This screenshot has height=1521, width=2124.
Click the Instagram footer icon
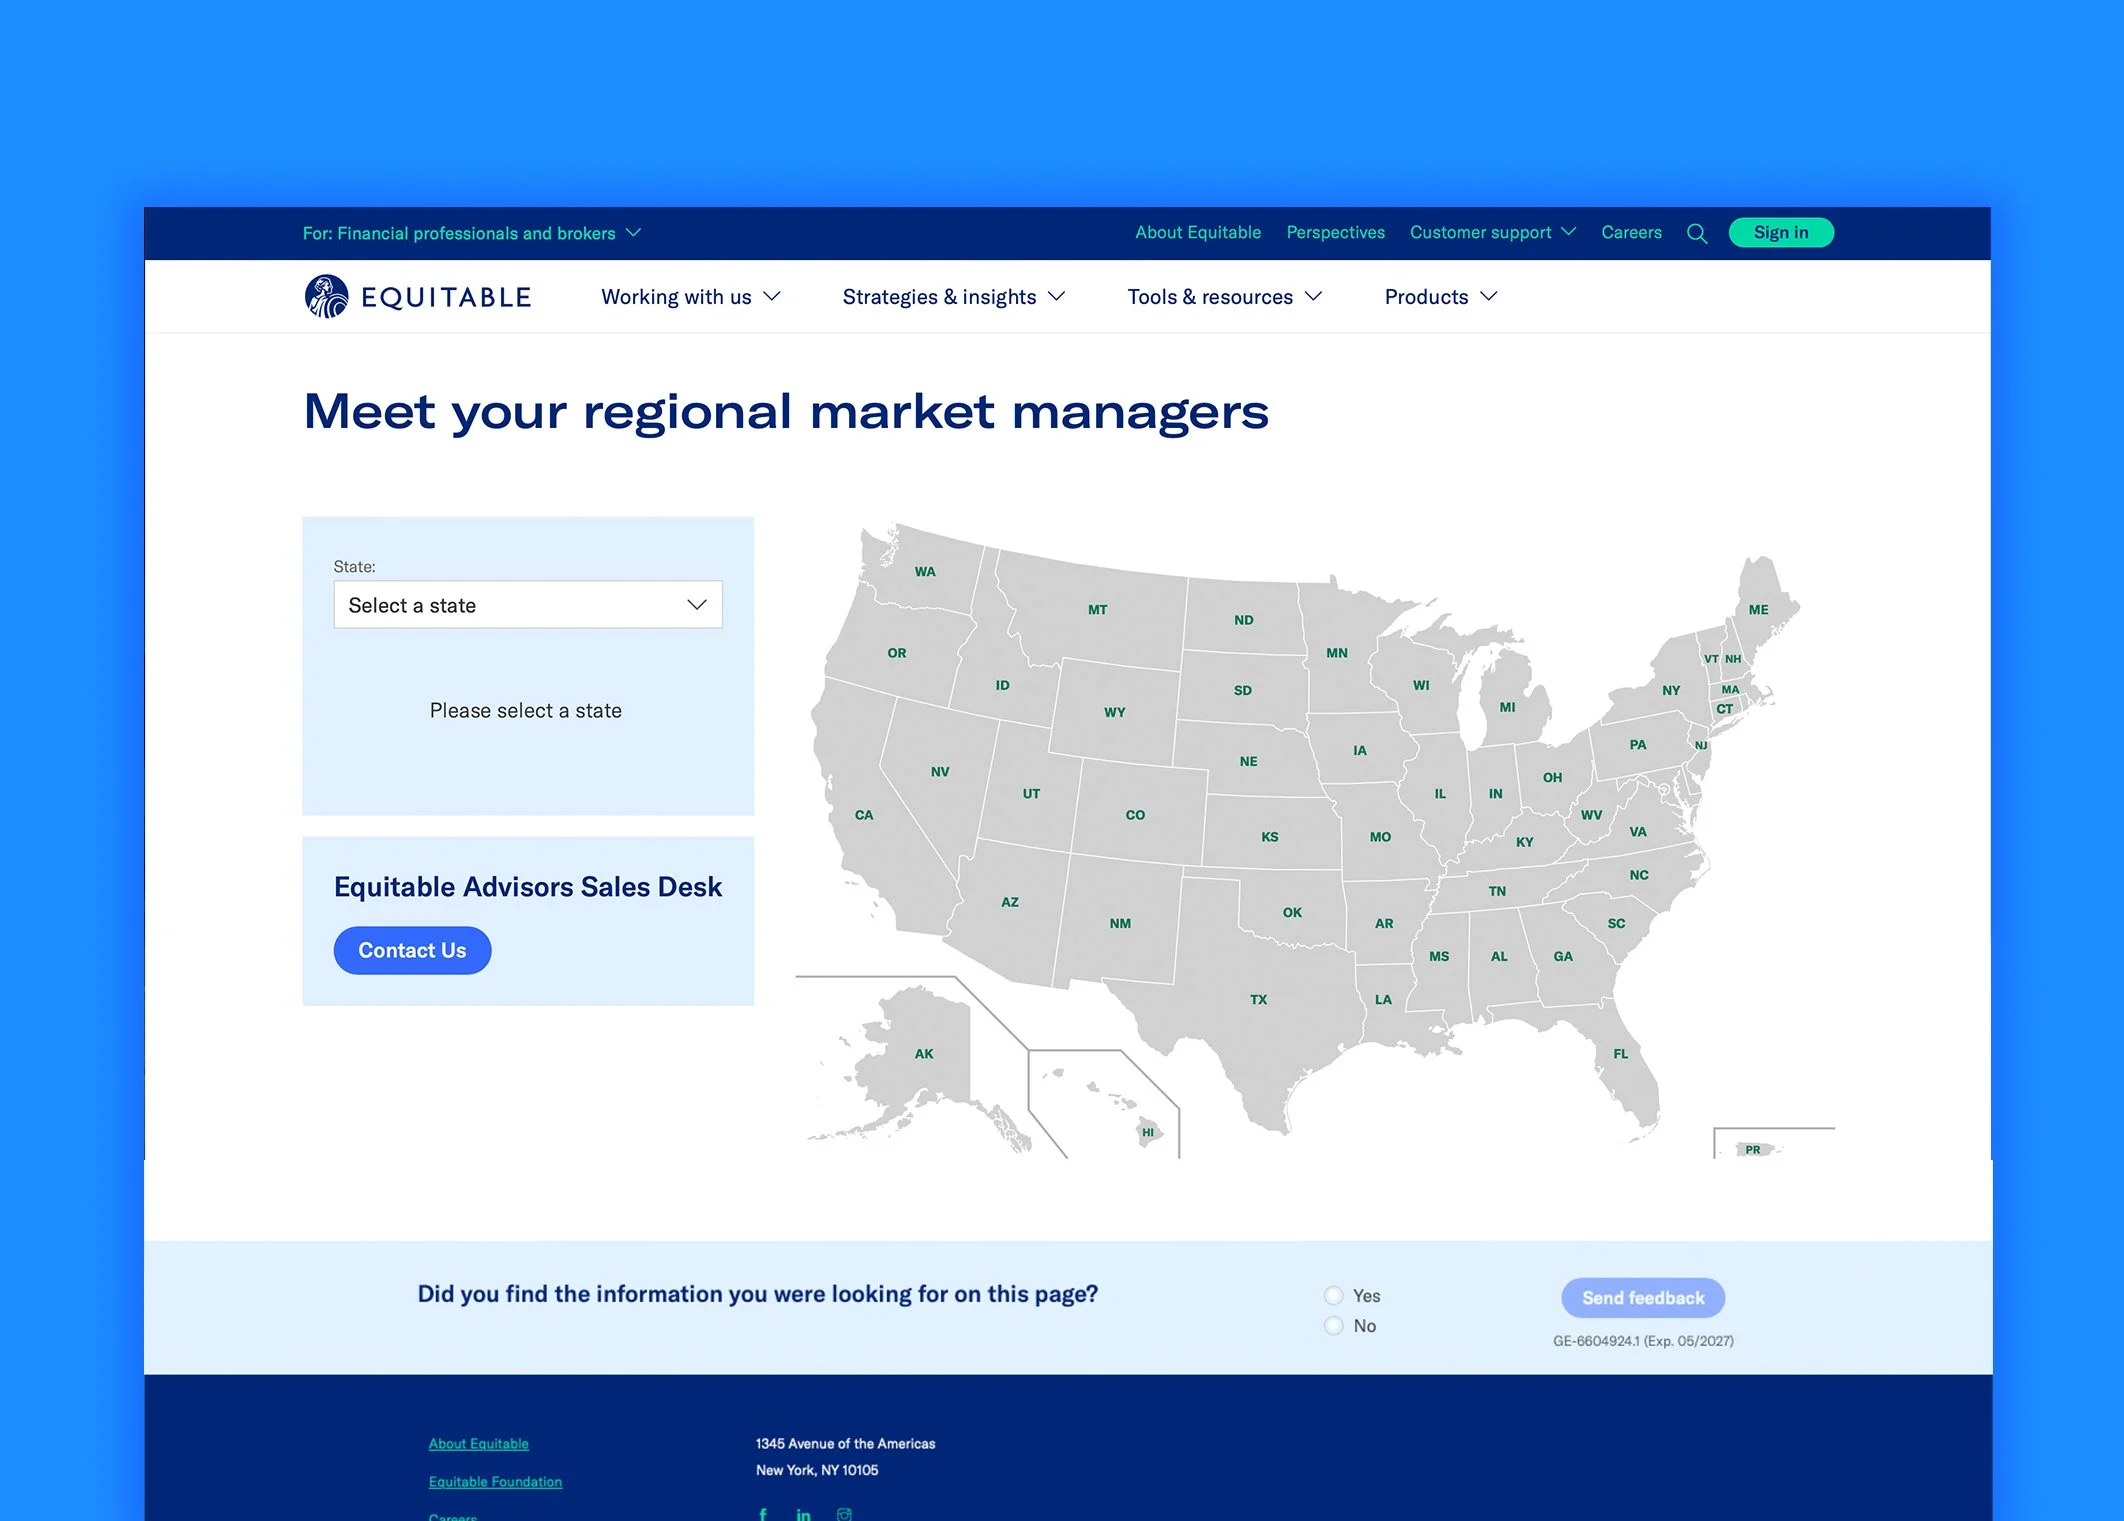pos(844,1514)
